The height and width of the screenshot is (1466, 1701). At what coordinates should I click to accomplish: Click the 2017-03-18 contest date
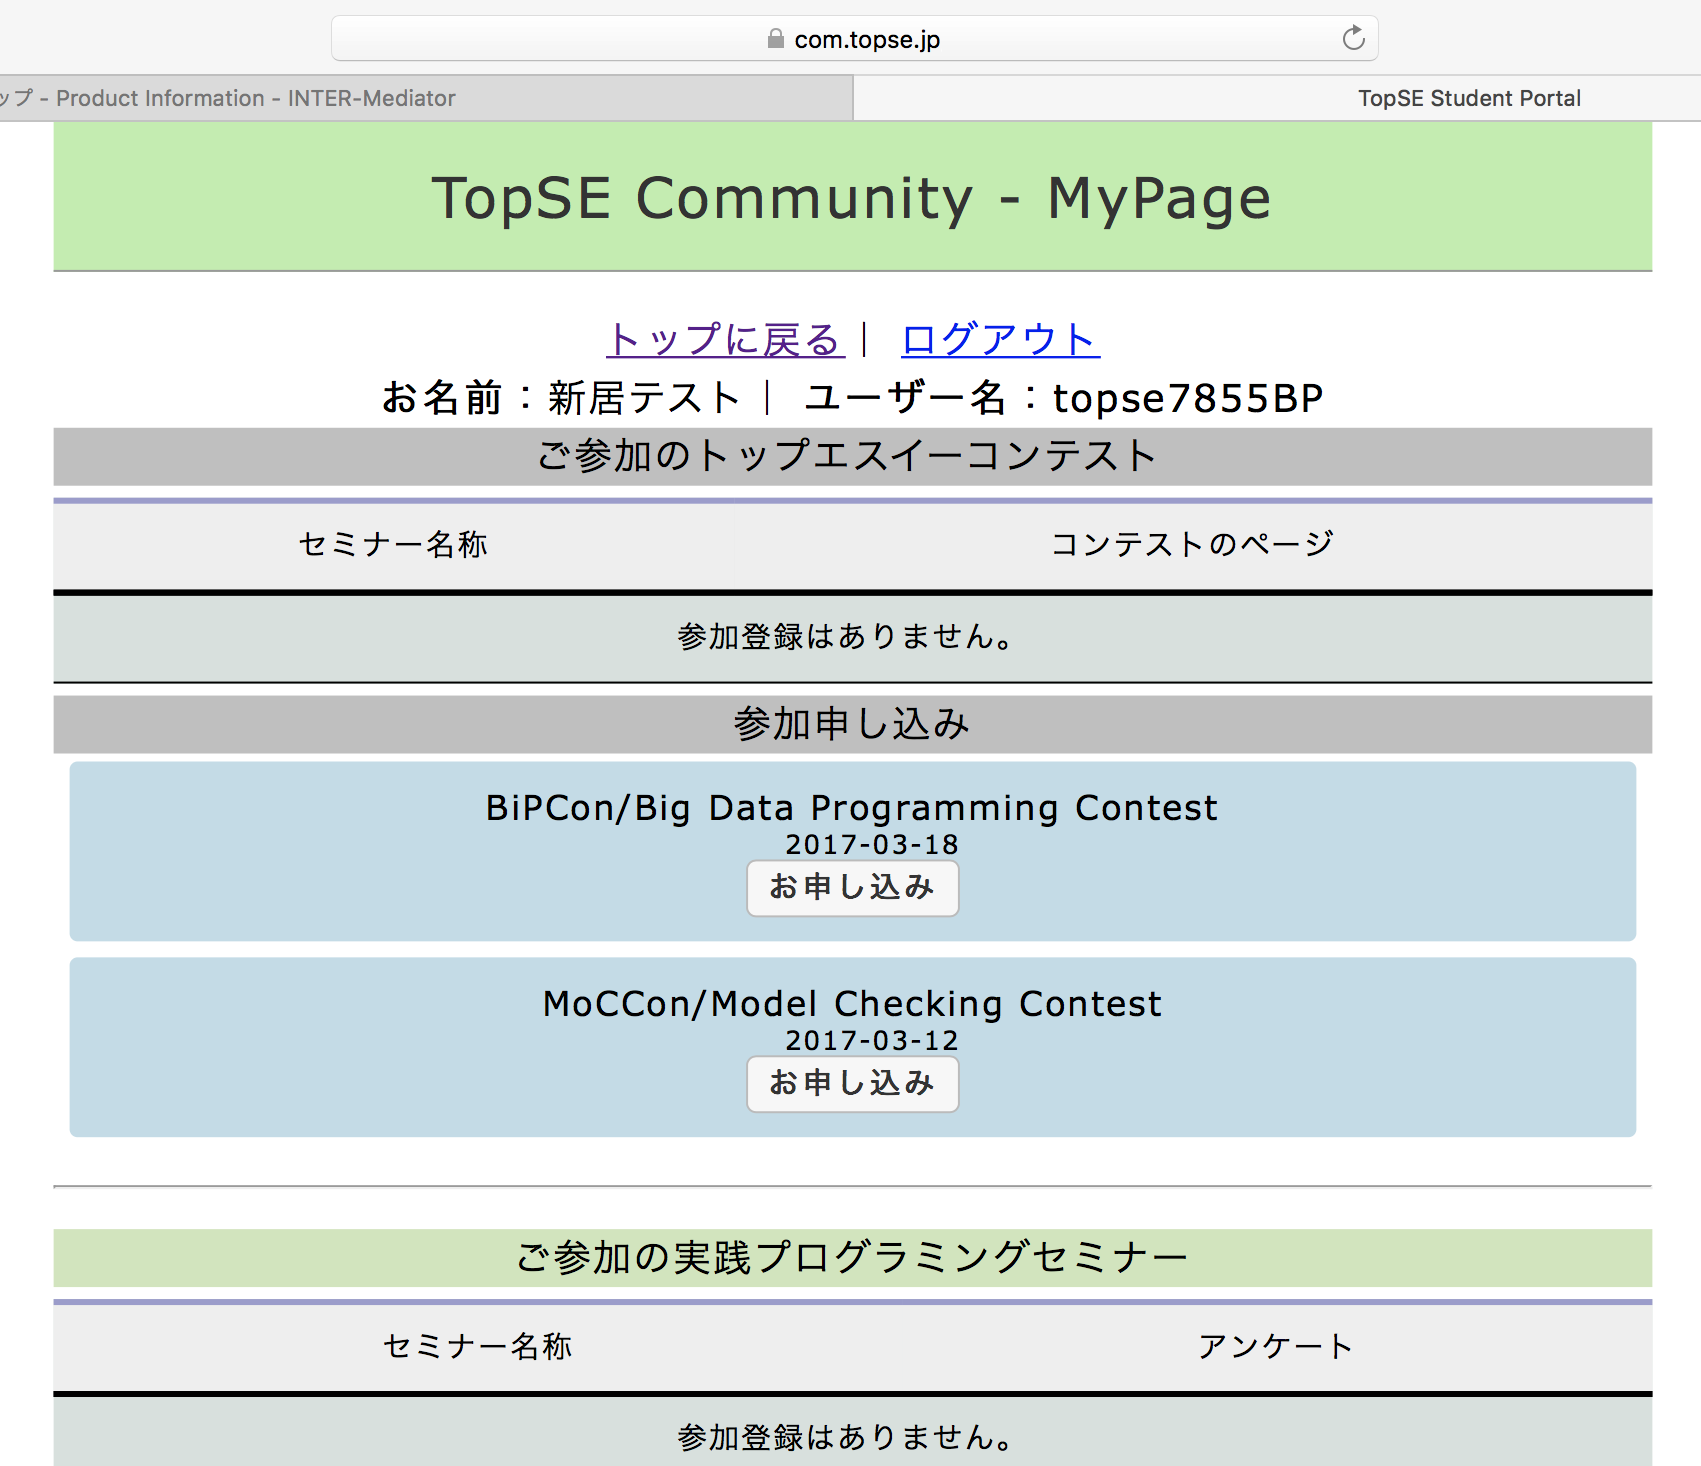[871, 845]
